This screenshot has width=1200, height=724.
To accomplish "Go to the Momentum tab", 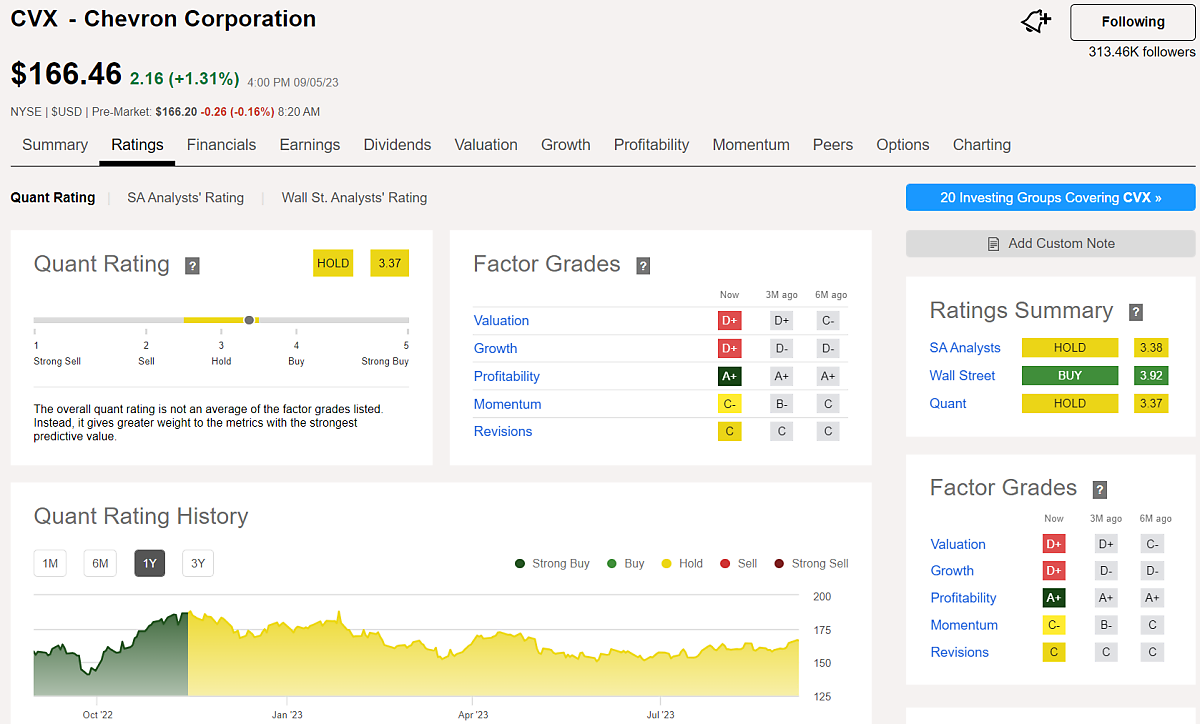I will 751,145.
